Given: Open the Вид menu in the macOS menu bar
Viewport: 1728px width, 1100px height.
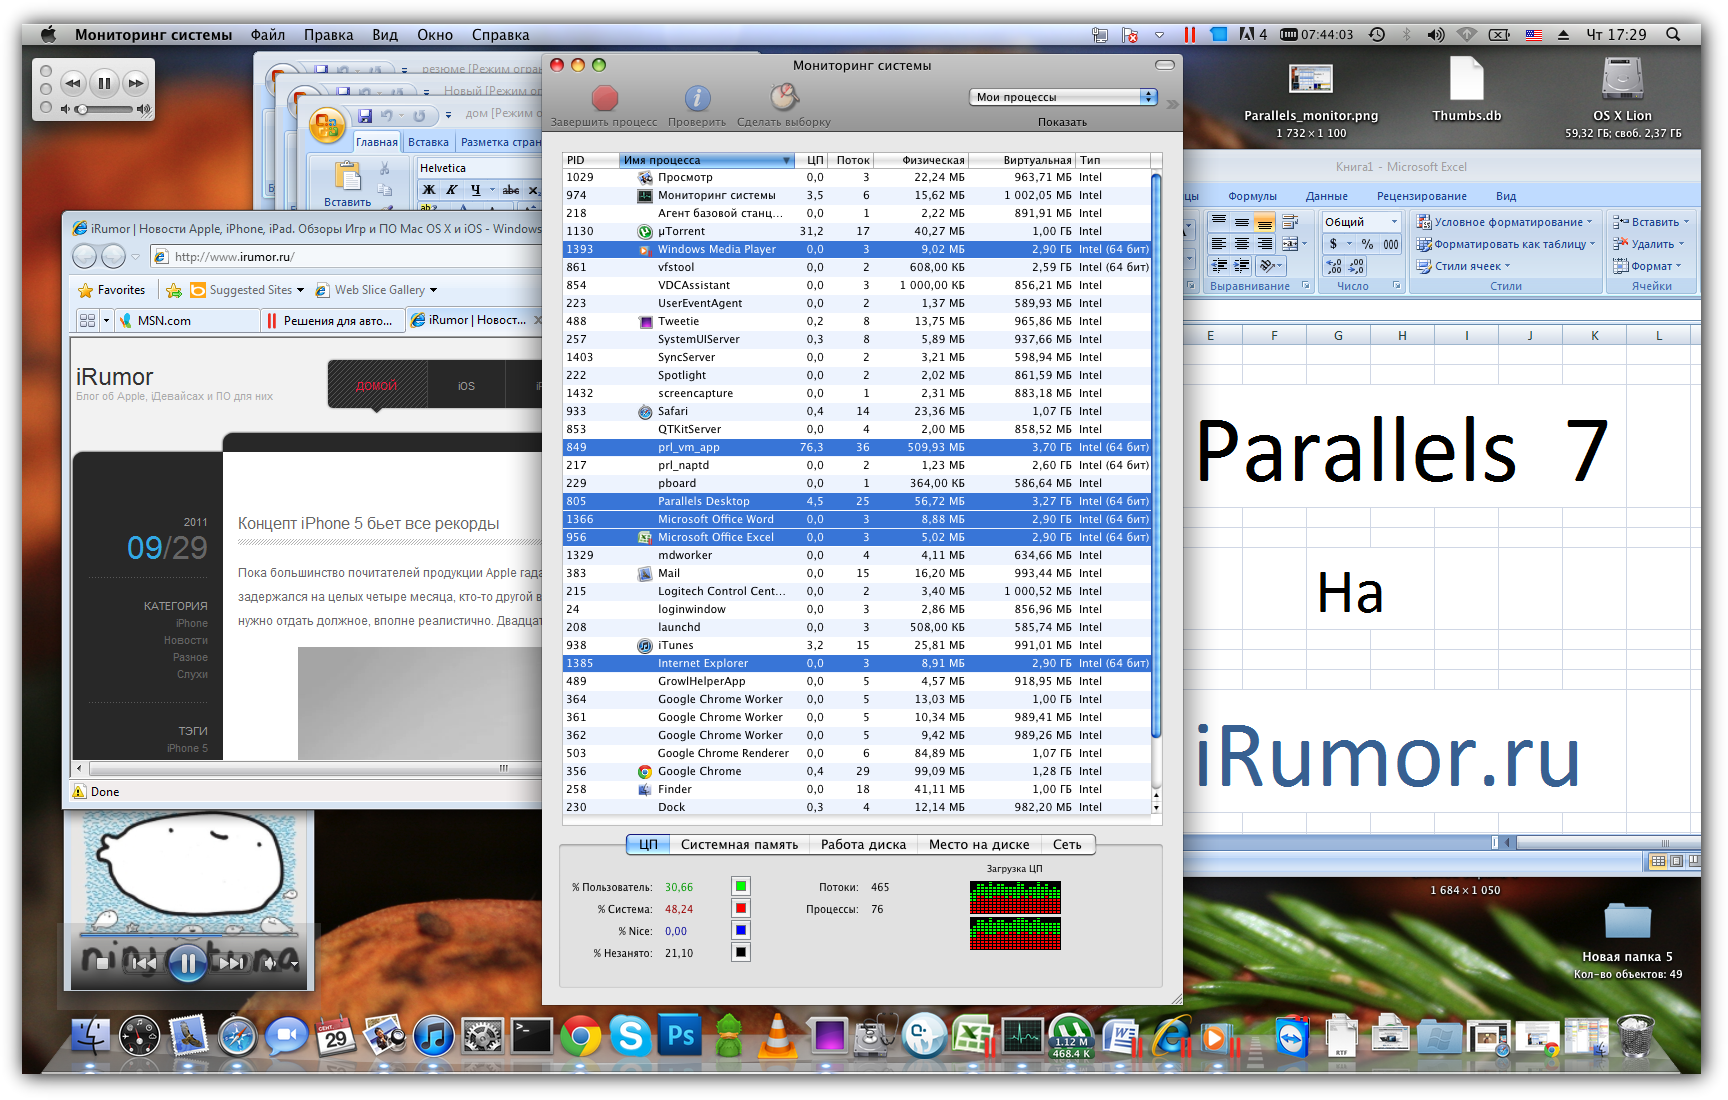Looking at the screenshot, I should [x=385, y=34].
